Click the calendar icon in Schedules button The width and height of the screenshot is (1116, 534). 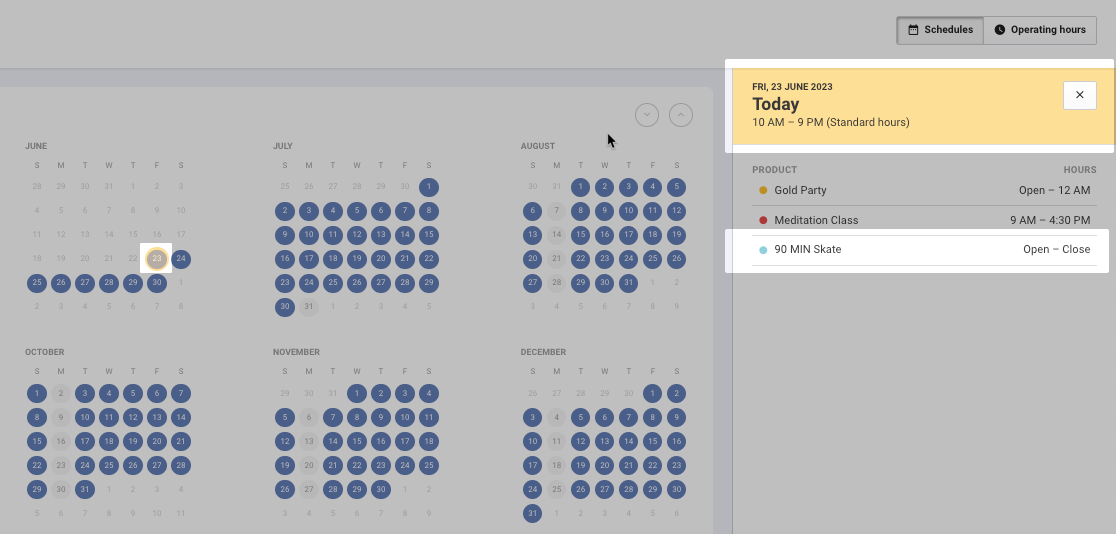[913, 30]
